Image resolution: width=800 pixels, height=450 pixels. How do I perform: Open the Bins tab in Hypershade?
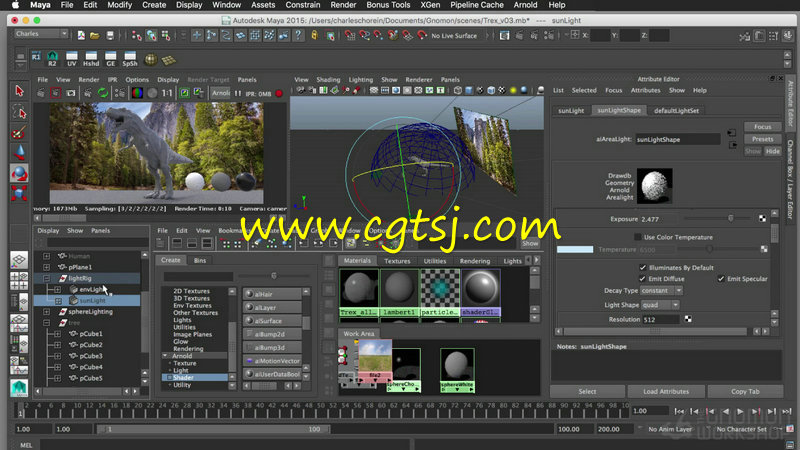(200, 260)
